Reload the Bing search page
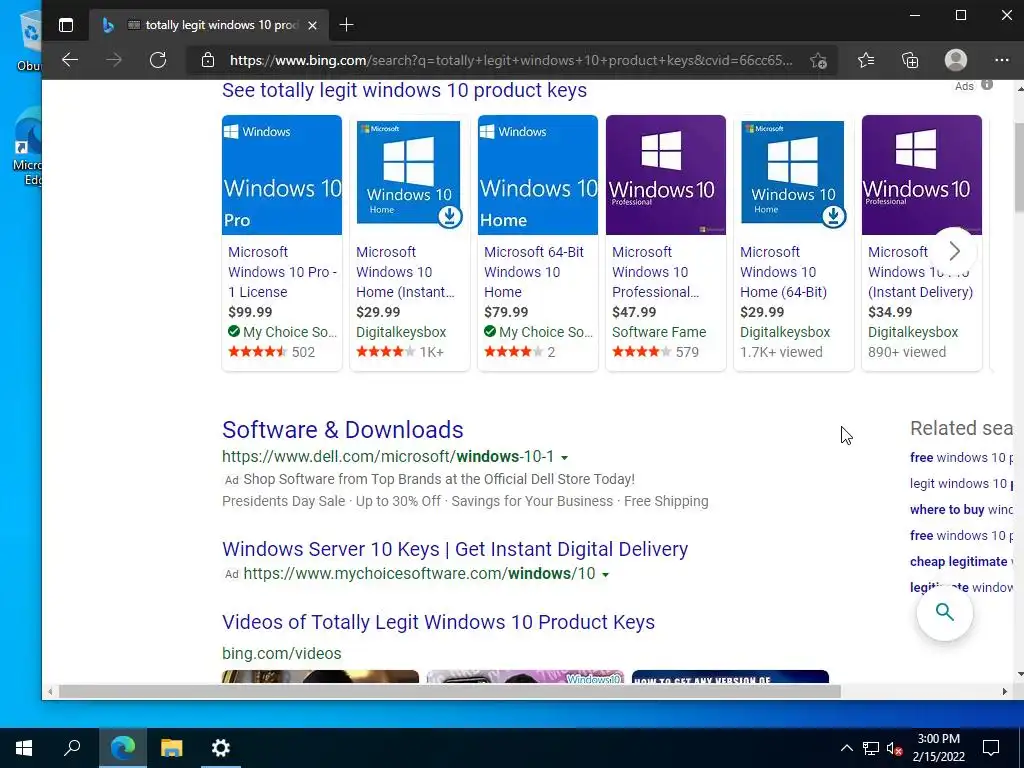 coord(158,60)
